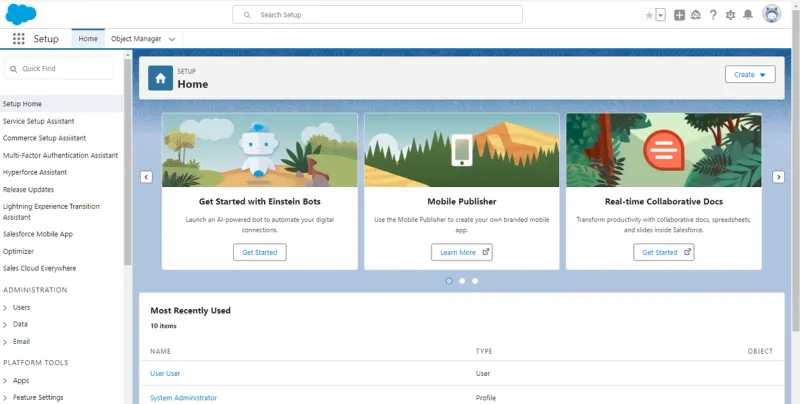Click the Collaborative Docs card image

(664, 150)
